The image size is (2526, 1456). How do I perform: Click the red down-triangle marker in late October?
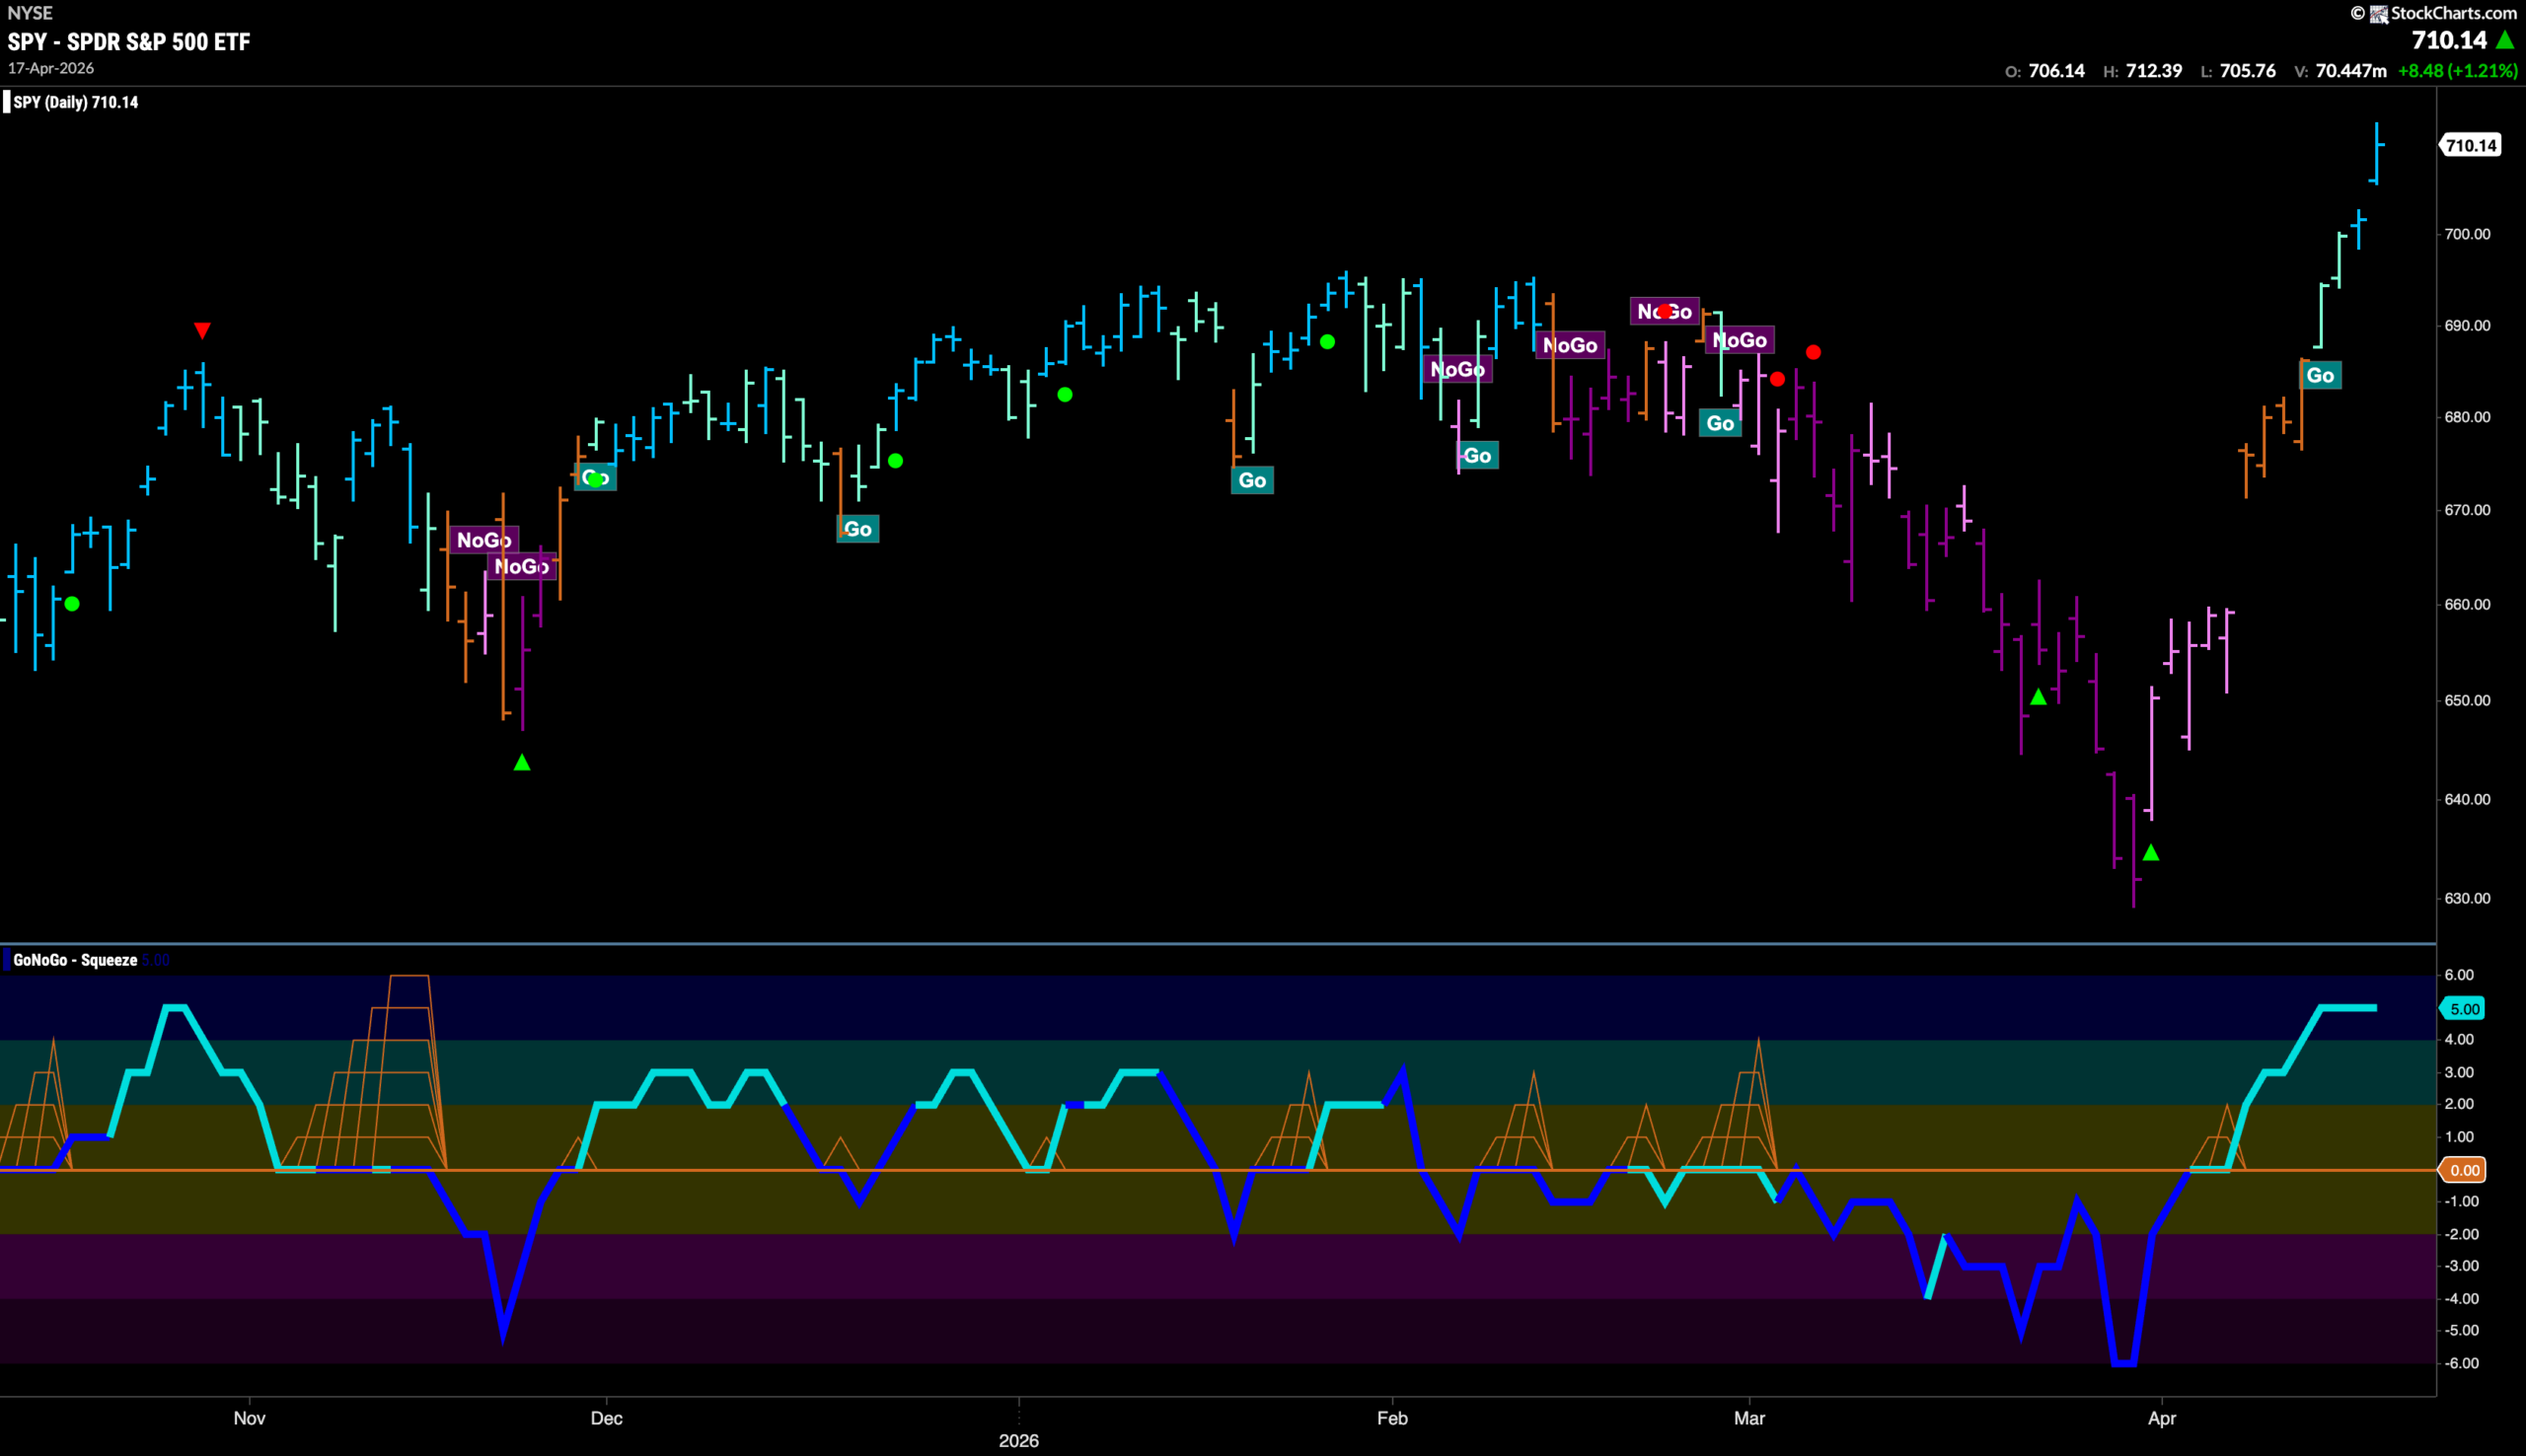click(202, 330)
